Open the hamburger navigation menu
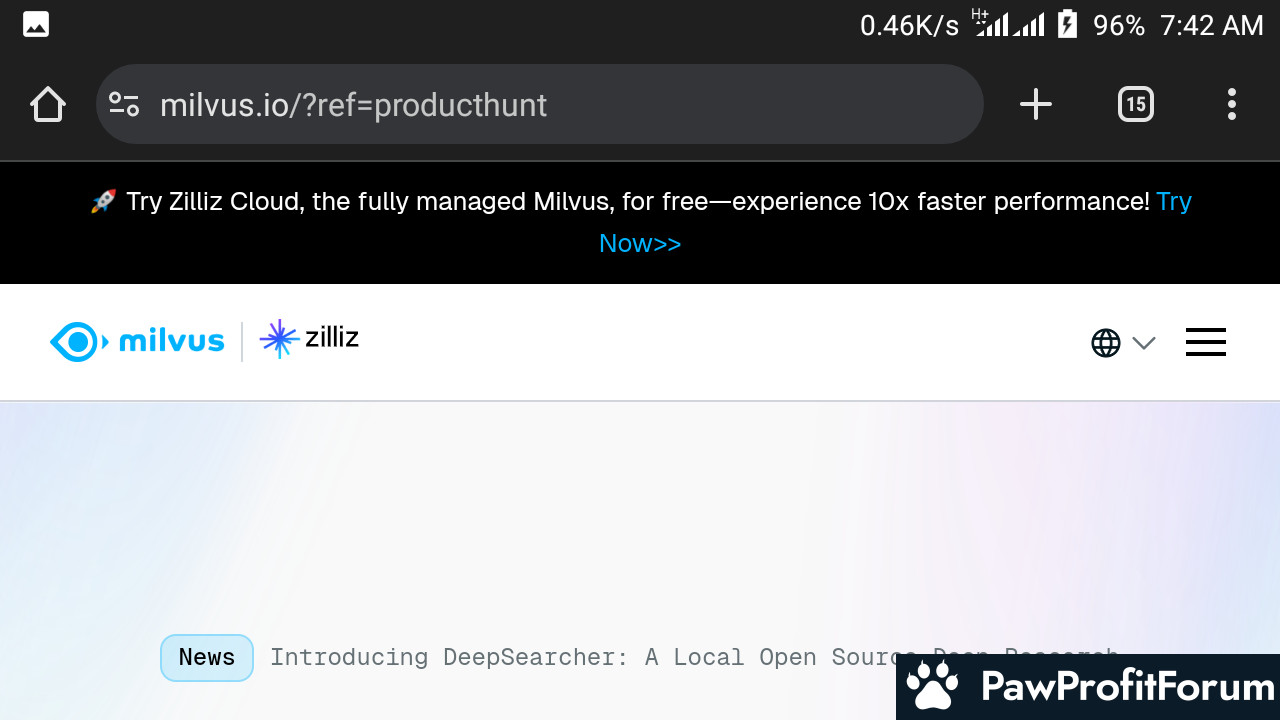 click(1205, 343)
